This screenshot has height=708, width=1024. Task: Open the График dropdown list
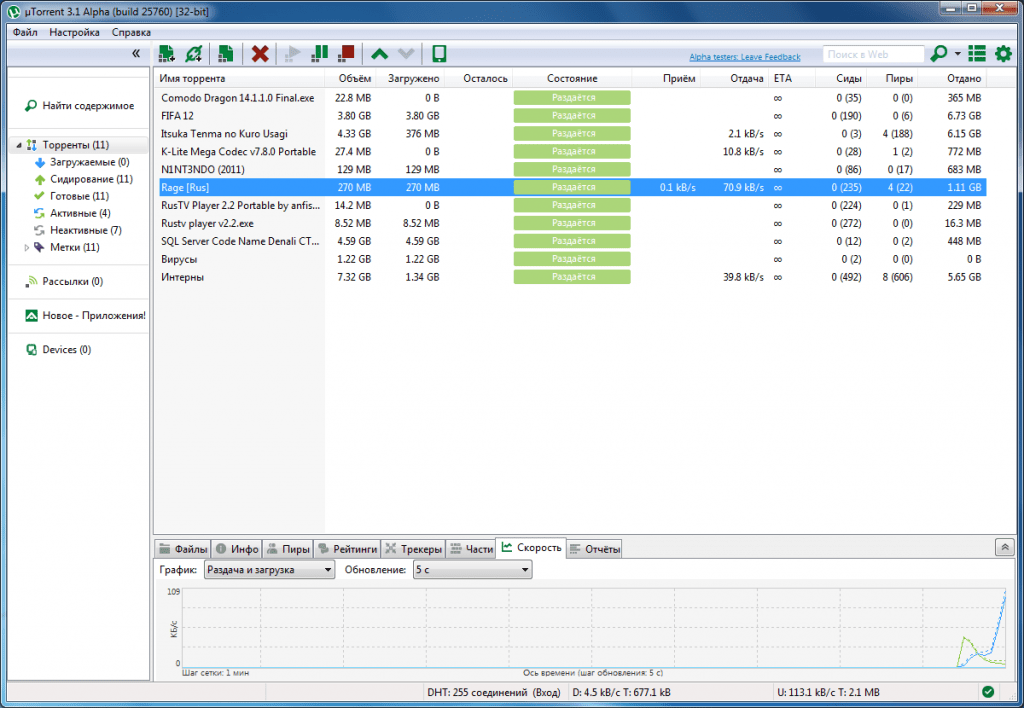point(269,570)
